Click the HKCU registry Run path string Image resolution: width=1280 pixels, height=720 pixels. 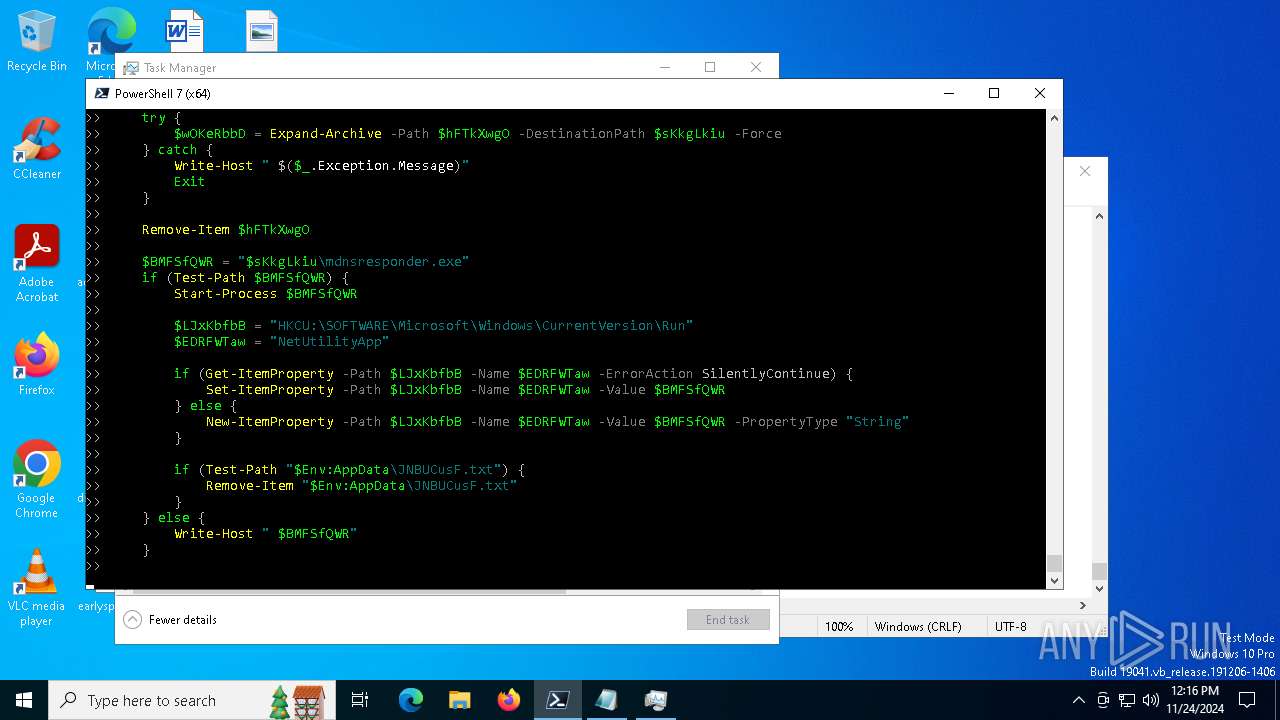coord(481,326)
